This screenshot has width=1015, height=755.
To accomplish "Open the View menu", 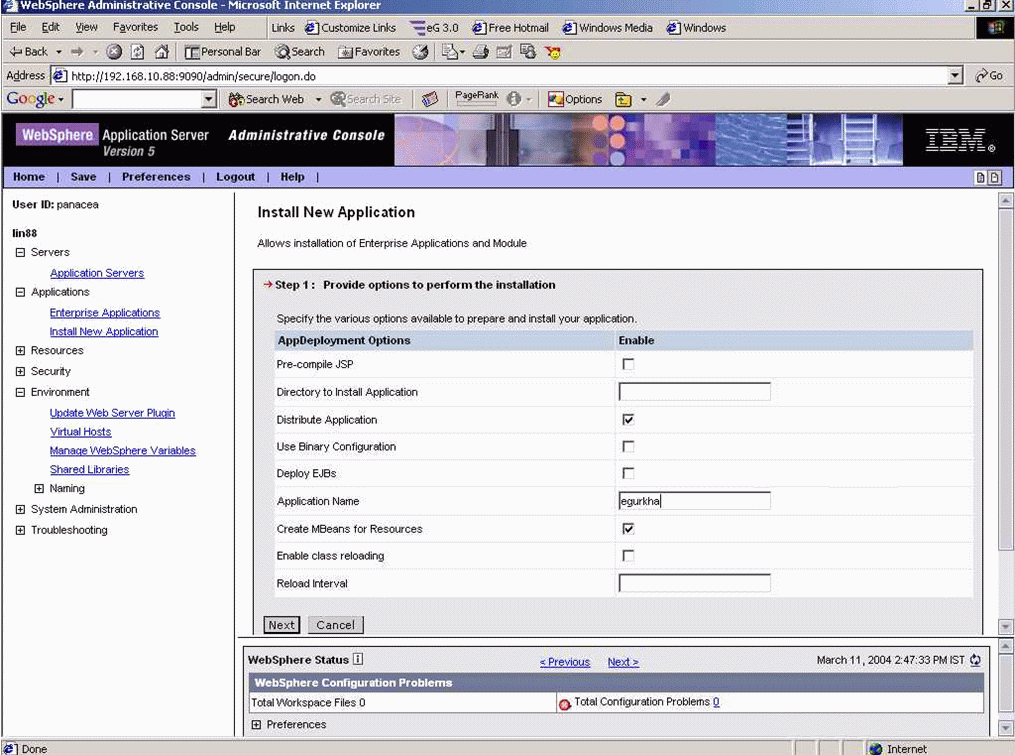I will 86,27.
